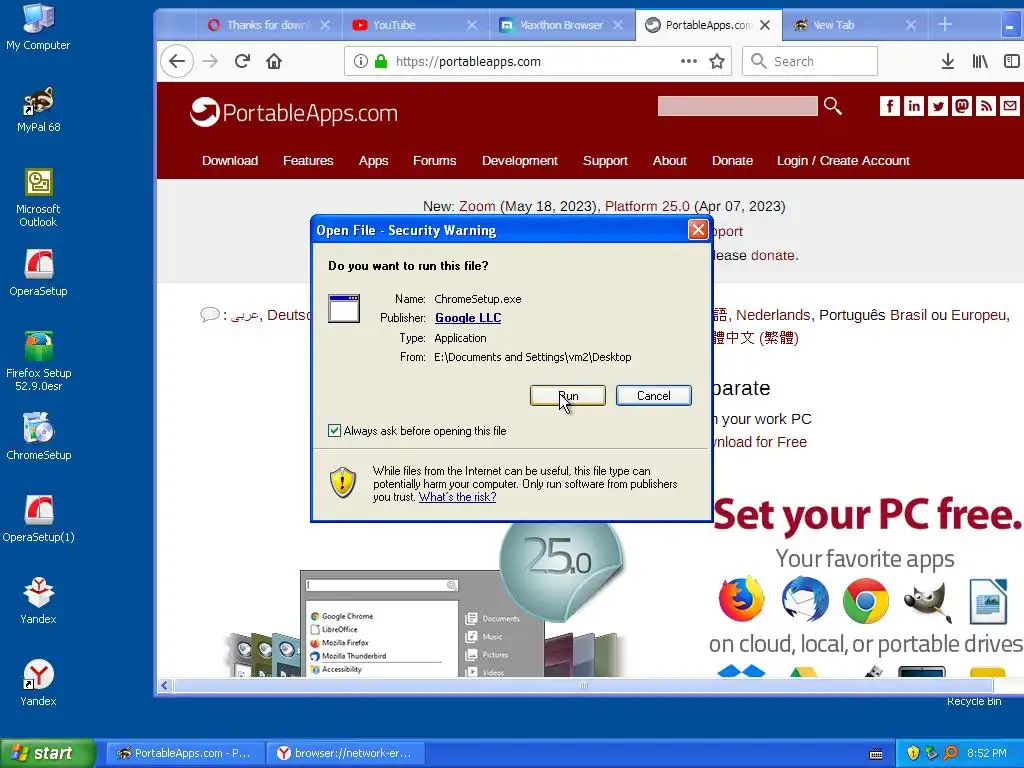Switch to Yandex browser taskbar button
The width and height of the screenshot is (1024, 768).
pyautogui.click(x=345, y=753)
